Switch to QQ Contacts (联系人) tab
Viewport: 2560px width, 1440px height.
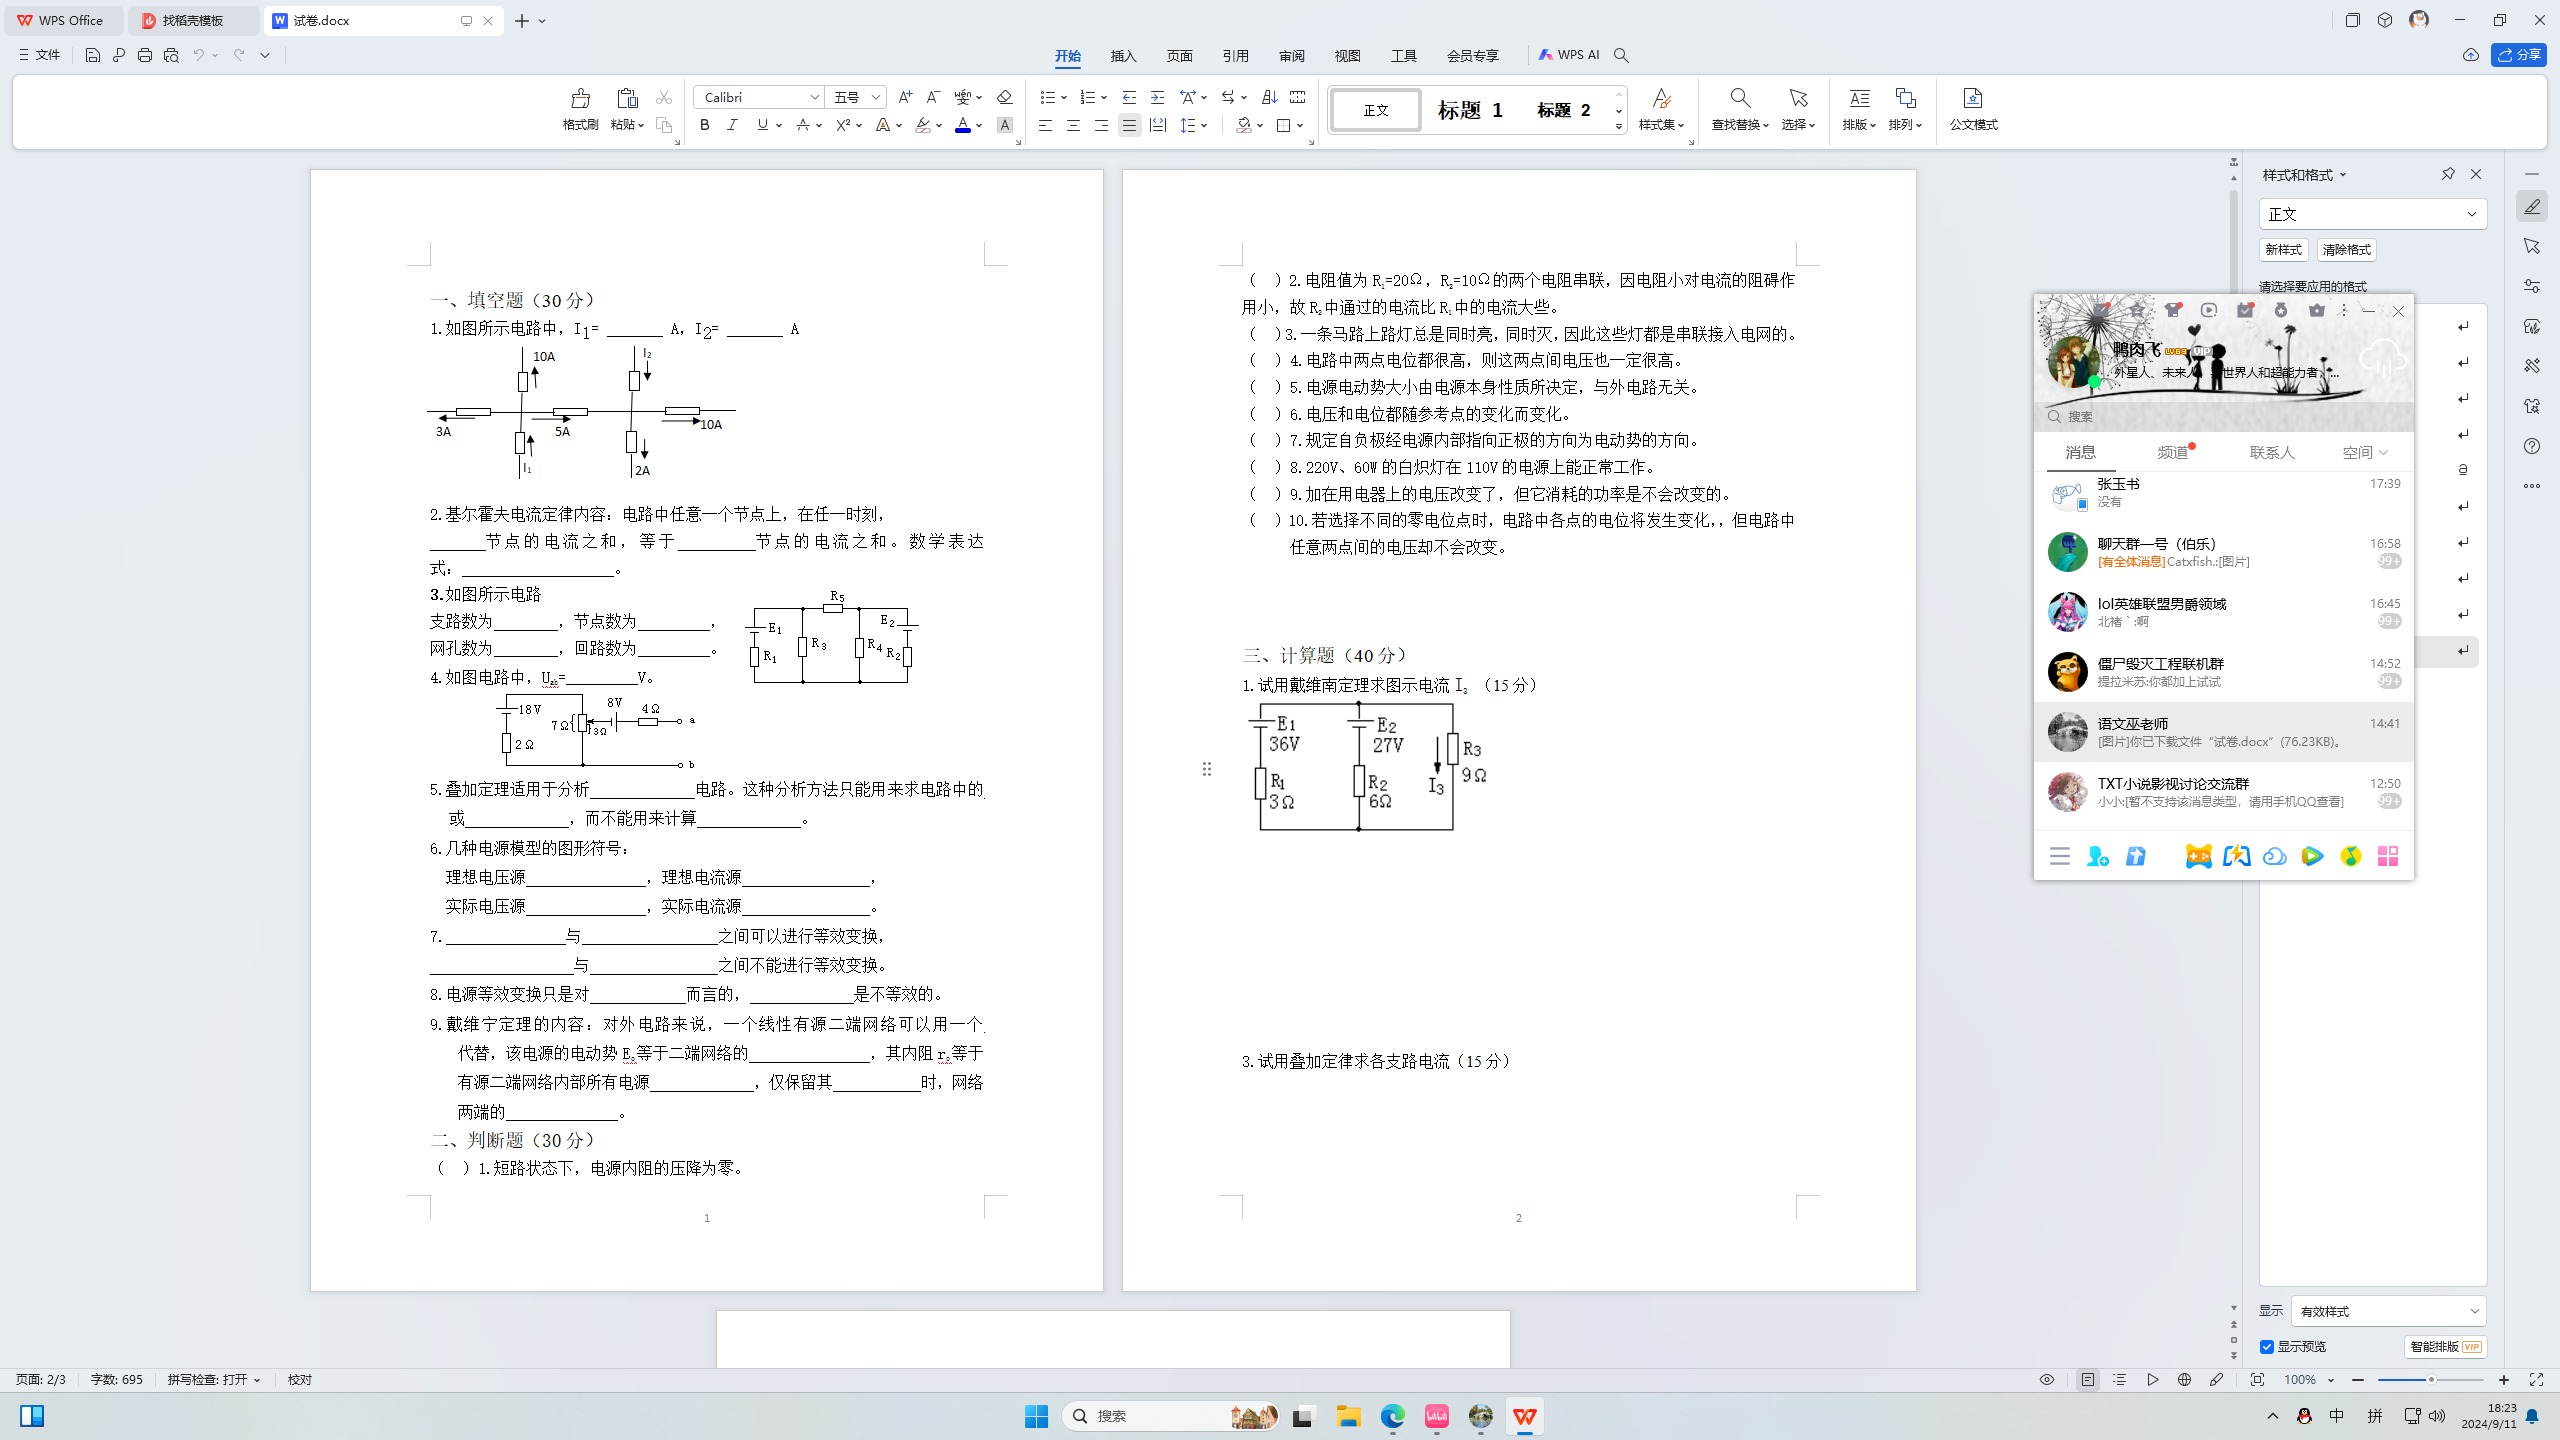2271,453
